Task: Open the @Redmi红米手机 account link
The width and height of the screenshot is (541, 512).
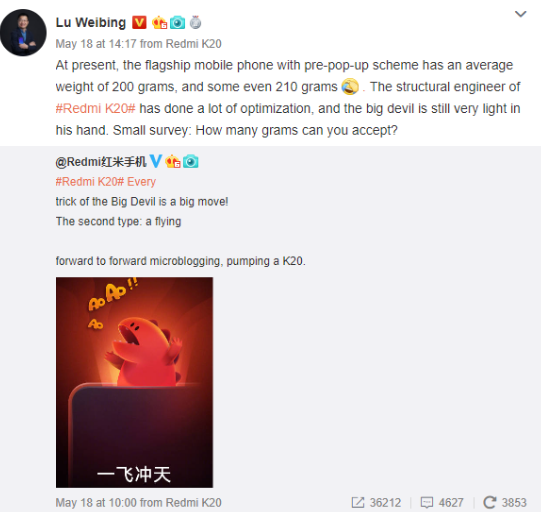Action: tap(101, 161)
